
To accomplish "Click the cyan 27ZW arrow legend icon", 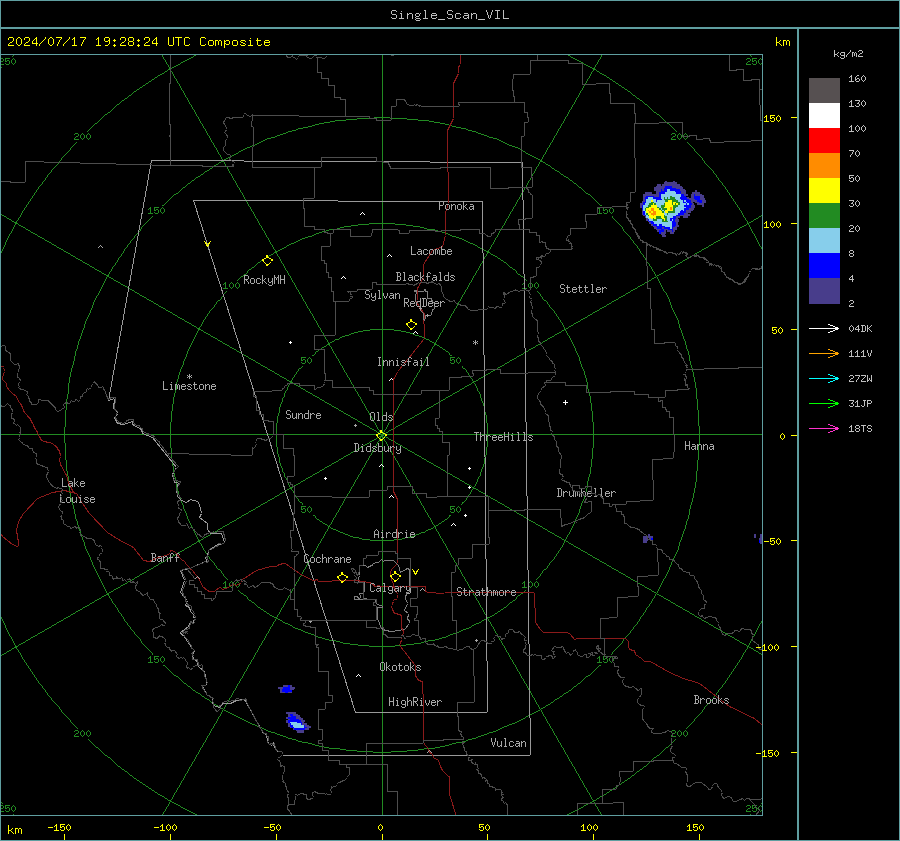I will pos(824,378).
